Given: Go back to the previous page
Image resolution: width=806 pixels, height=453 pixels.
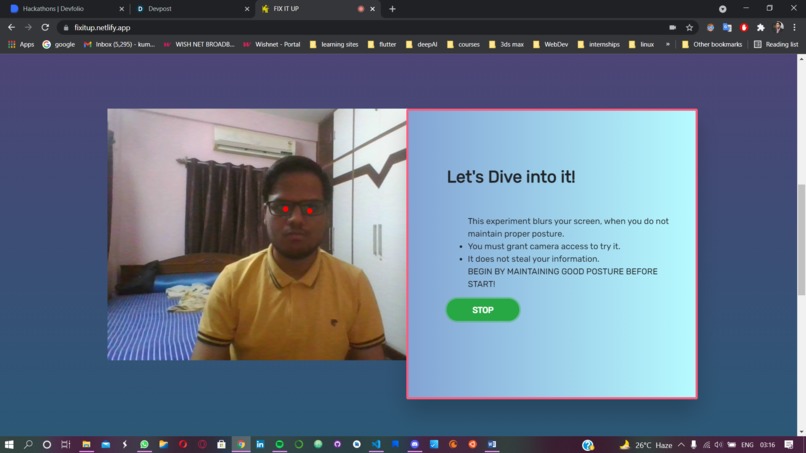Looking at the screenshot, I should click(x=11, y=27).
